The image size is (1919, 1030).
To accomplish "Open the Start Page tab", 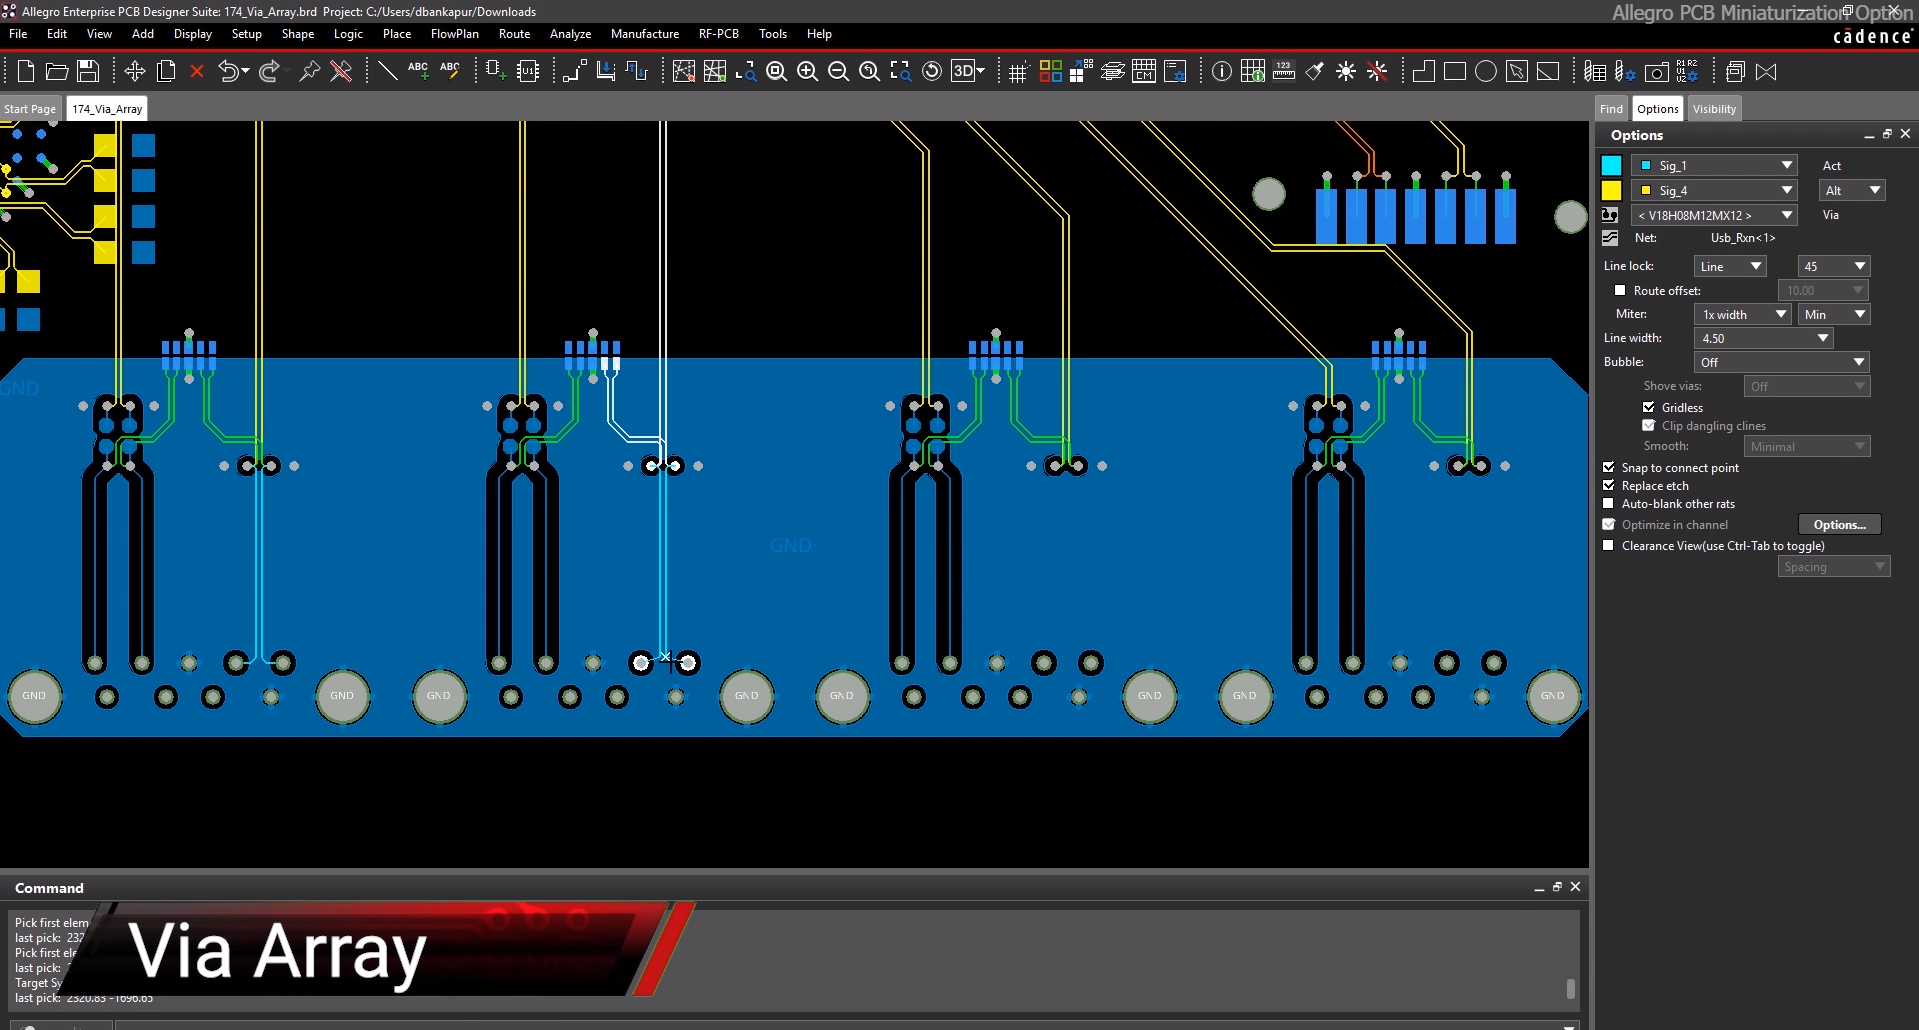I will pos(30,109).
